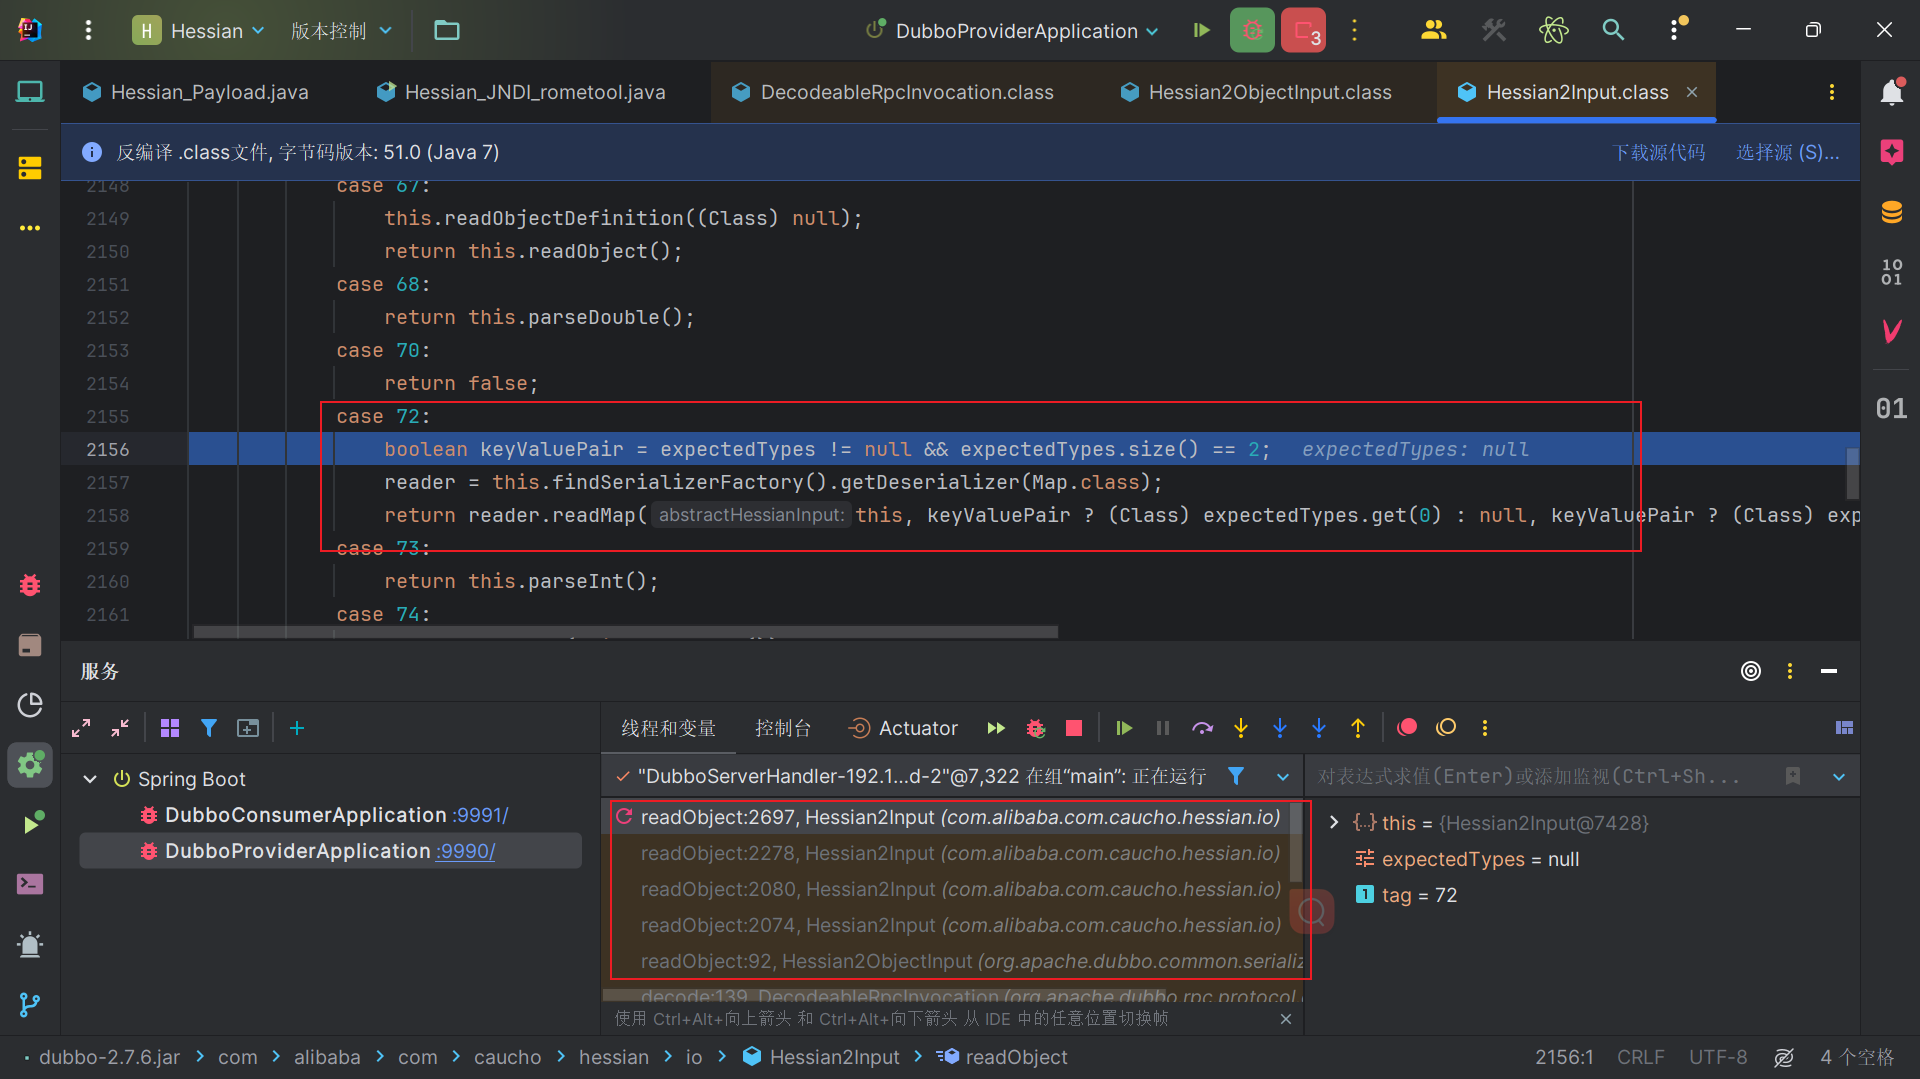Close the Hessian2Input.class tab
The image size is (1920, 1079).
(x=1692, y=92)
